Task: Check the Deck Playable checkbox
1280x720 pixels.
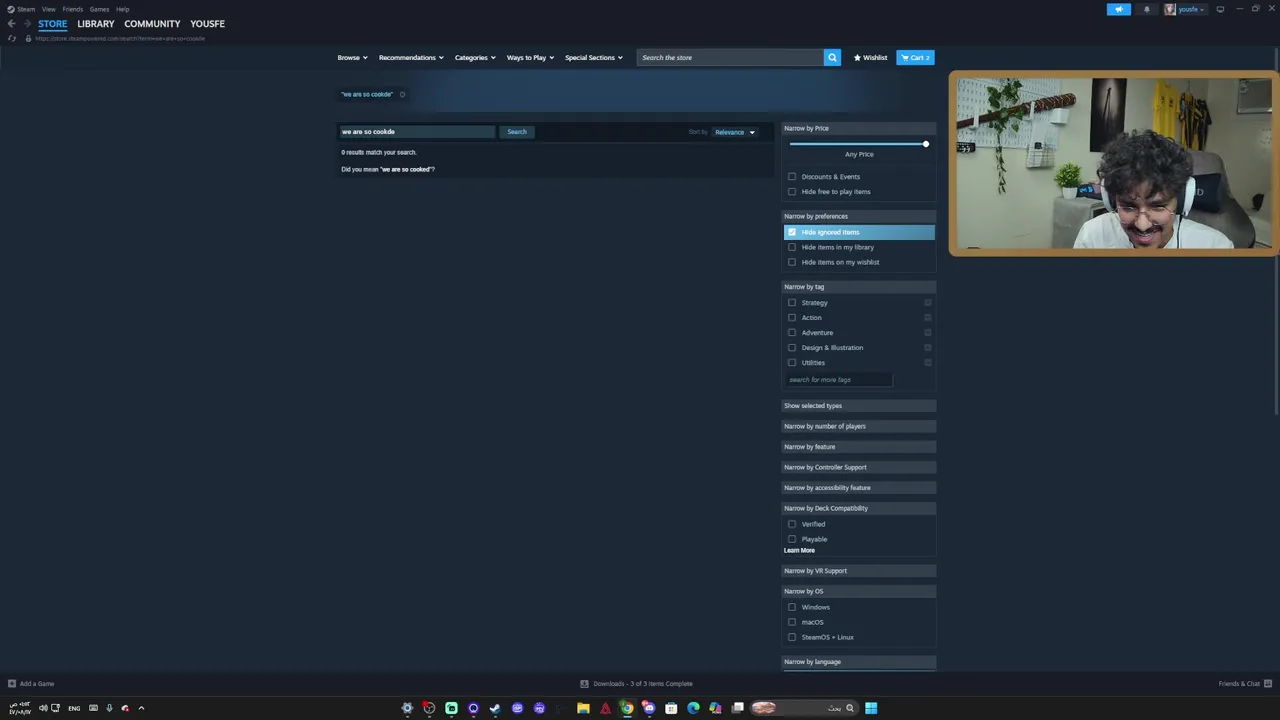Action: (x=792, y=539)
